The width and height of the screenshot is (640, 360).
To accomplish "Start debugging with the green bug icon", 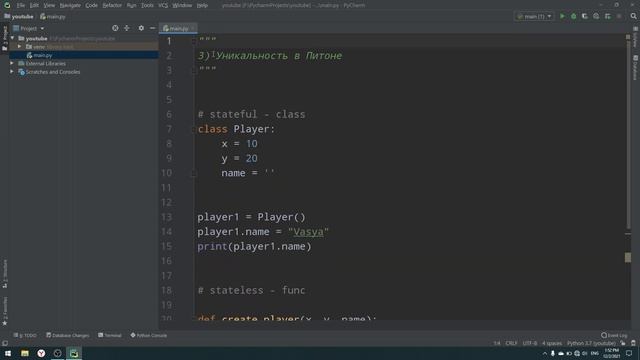I will (x=573, y=16).
